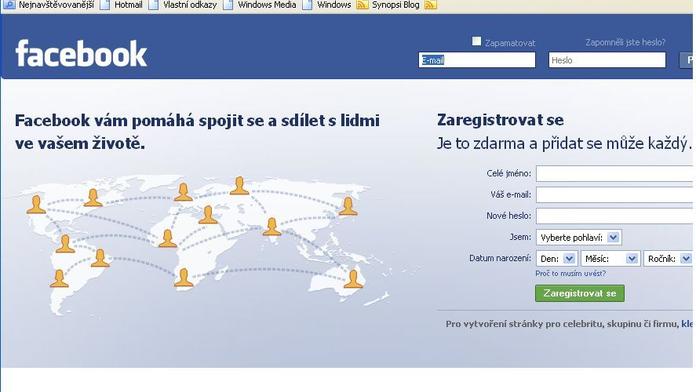
Task: Follow the Proč to musím uvést? link
Action: point(570,273)
